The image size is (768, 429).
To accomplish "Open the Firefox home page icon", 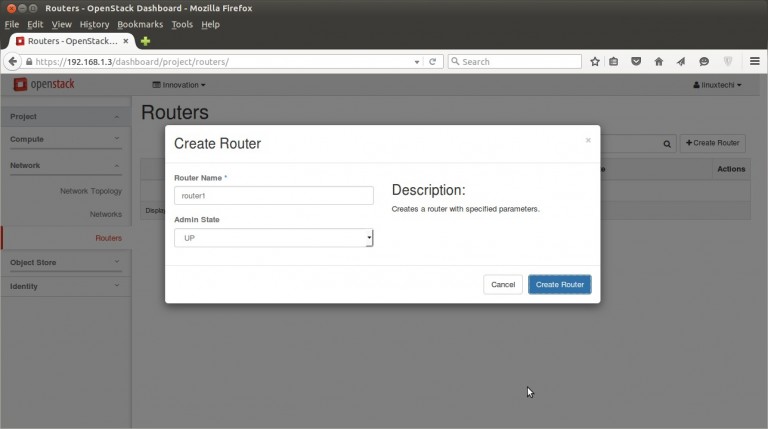I will (659, 61).
